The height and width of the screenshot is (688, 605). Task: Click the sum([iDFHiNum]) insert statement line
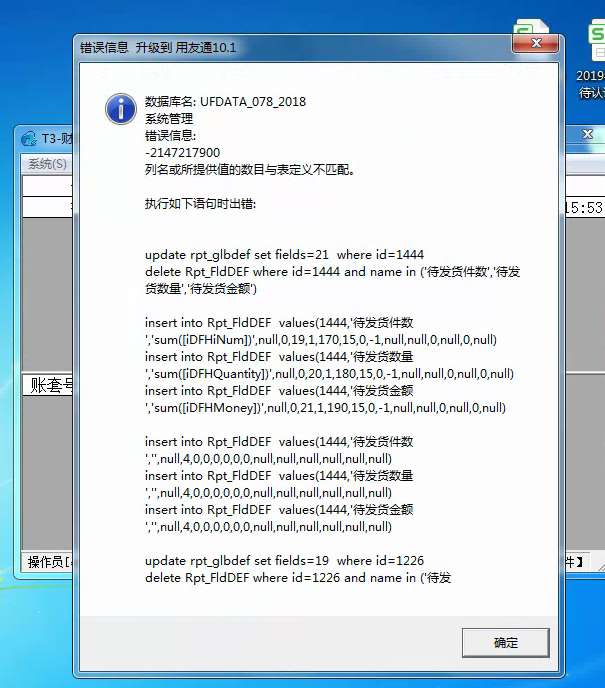coord(321,340)
